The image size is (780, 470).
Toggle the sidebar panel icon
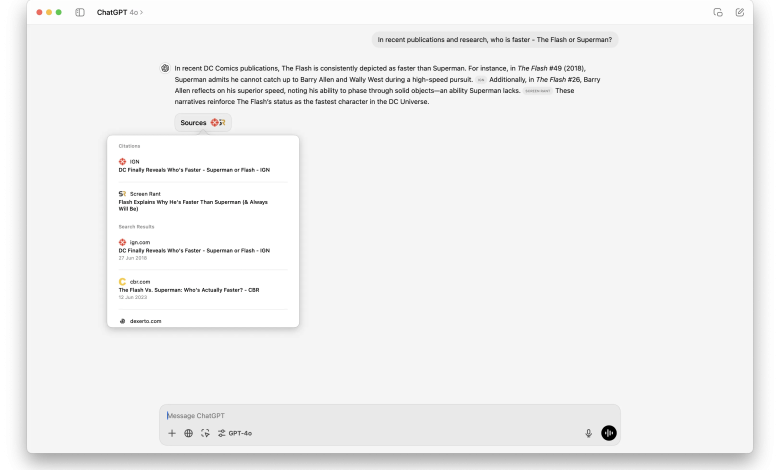80,12
